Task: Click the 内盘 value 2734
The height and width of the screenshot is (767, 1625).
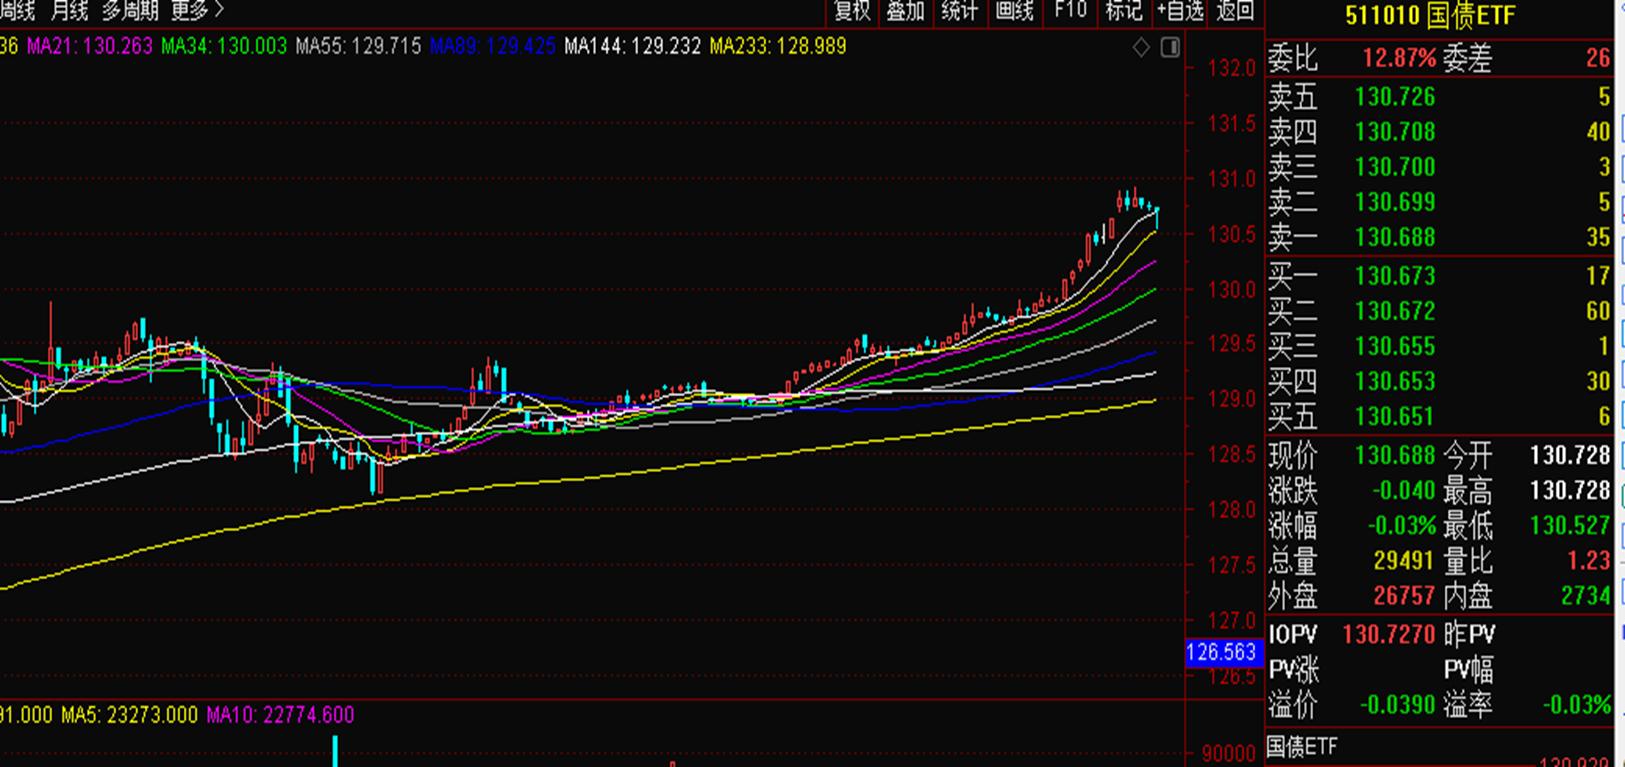Action: click(1586, 596)
